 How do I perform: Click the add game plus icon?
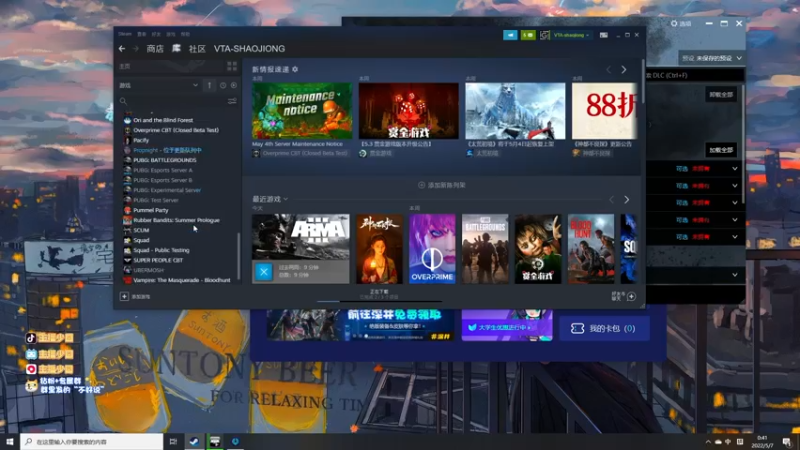[x=124, y=296]
